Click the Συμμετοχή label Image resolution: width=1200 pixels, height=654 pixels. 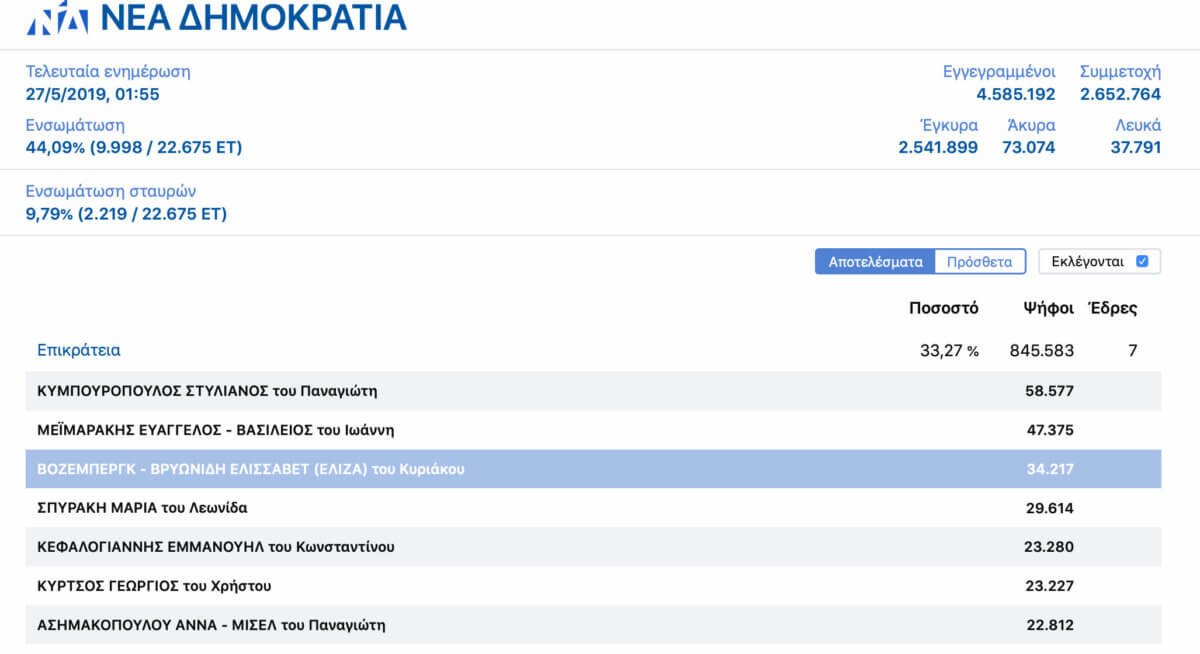(x=1120, y=72)
